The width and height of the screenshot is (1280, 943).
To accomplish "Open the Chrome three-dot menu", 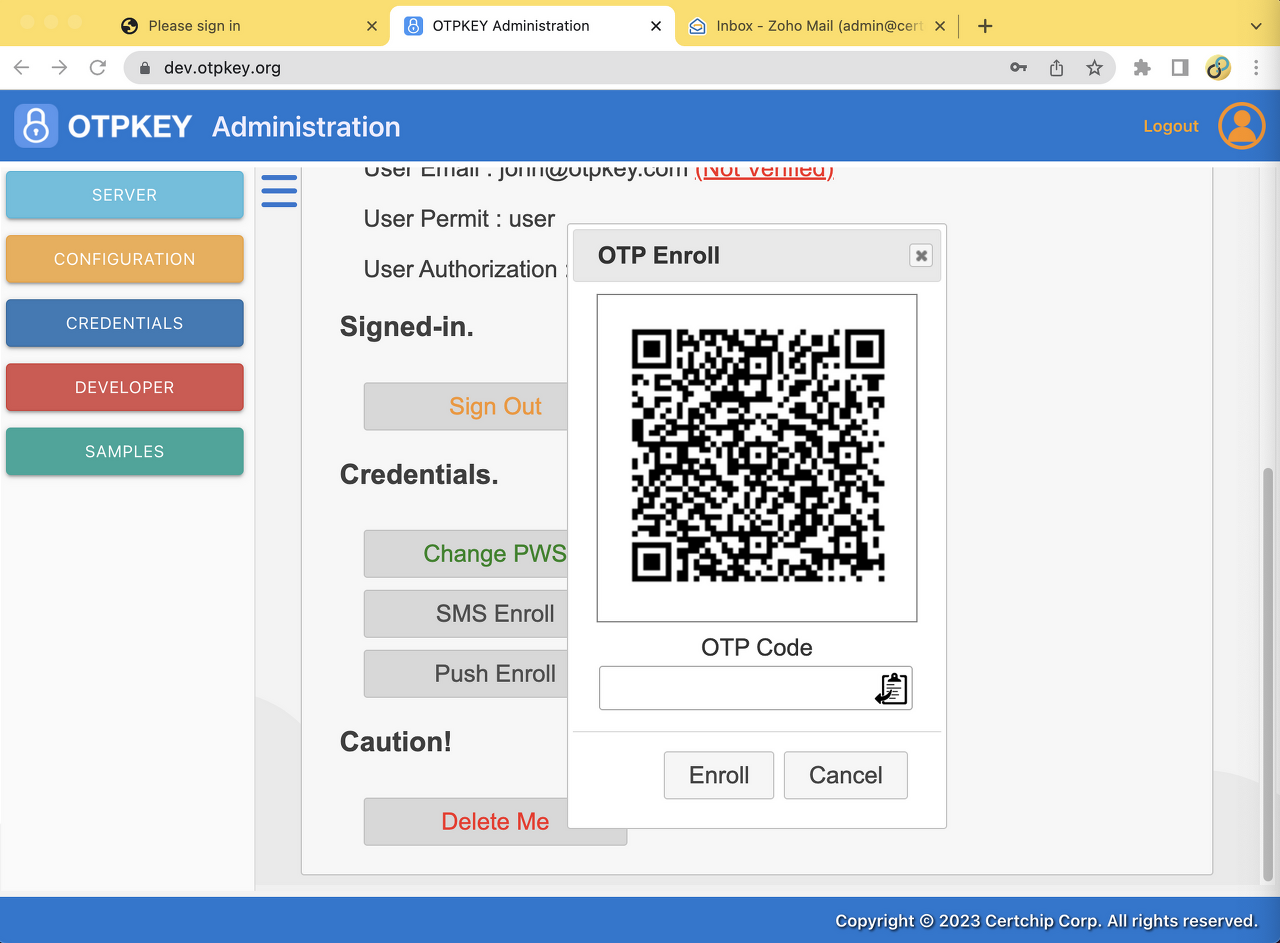I will 1256,68.
